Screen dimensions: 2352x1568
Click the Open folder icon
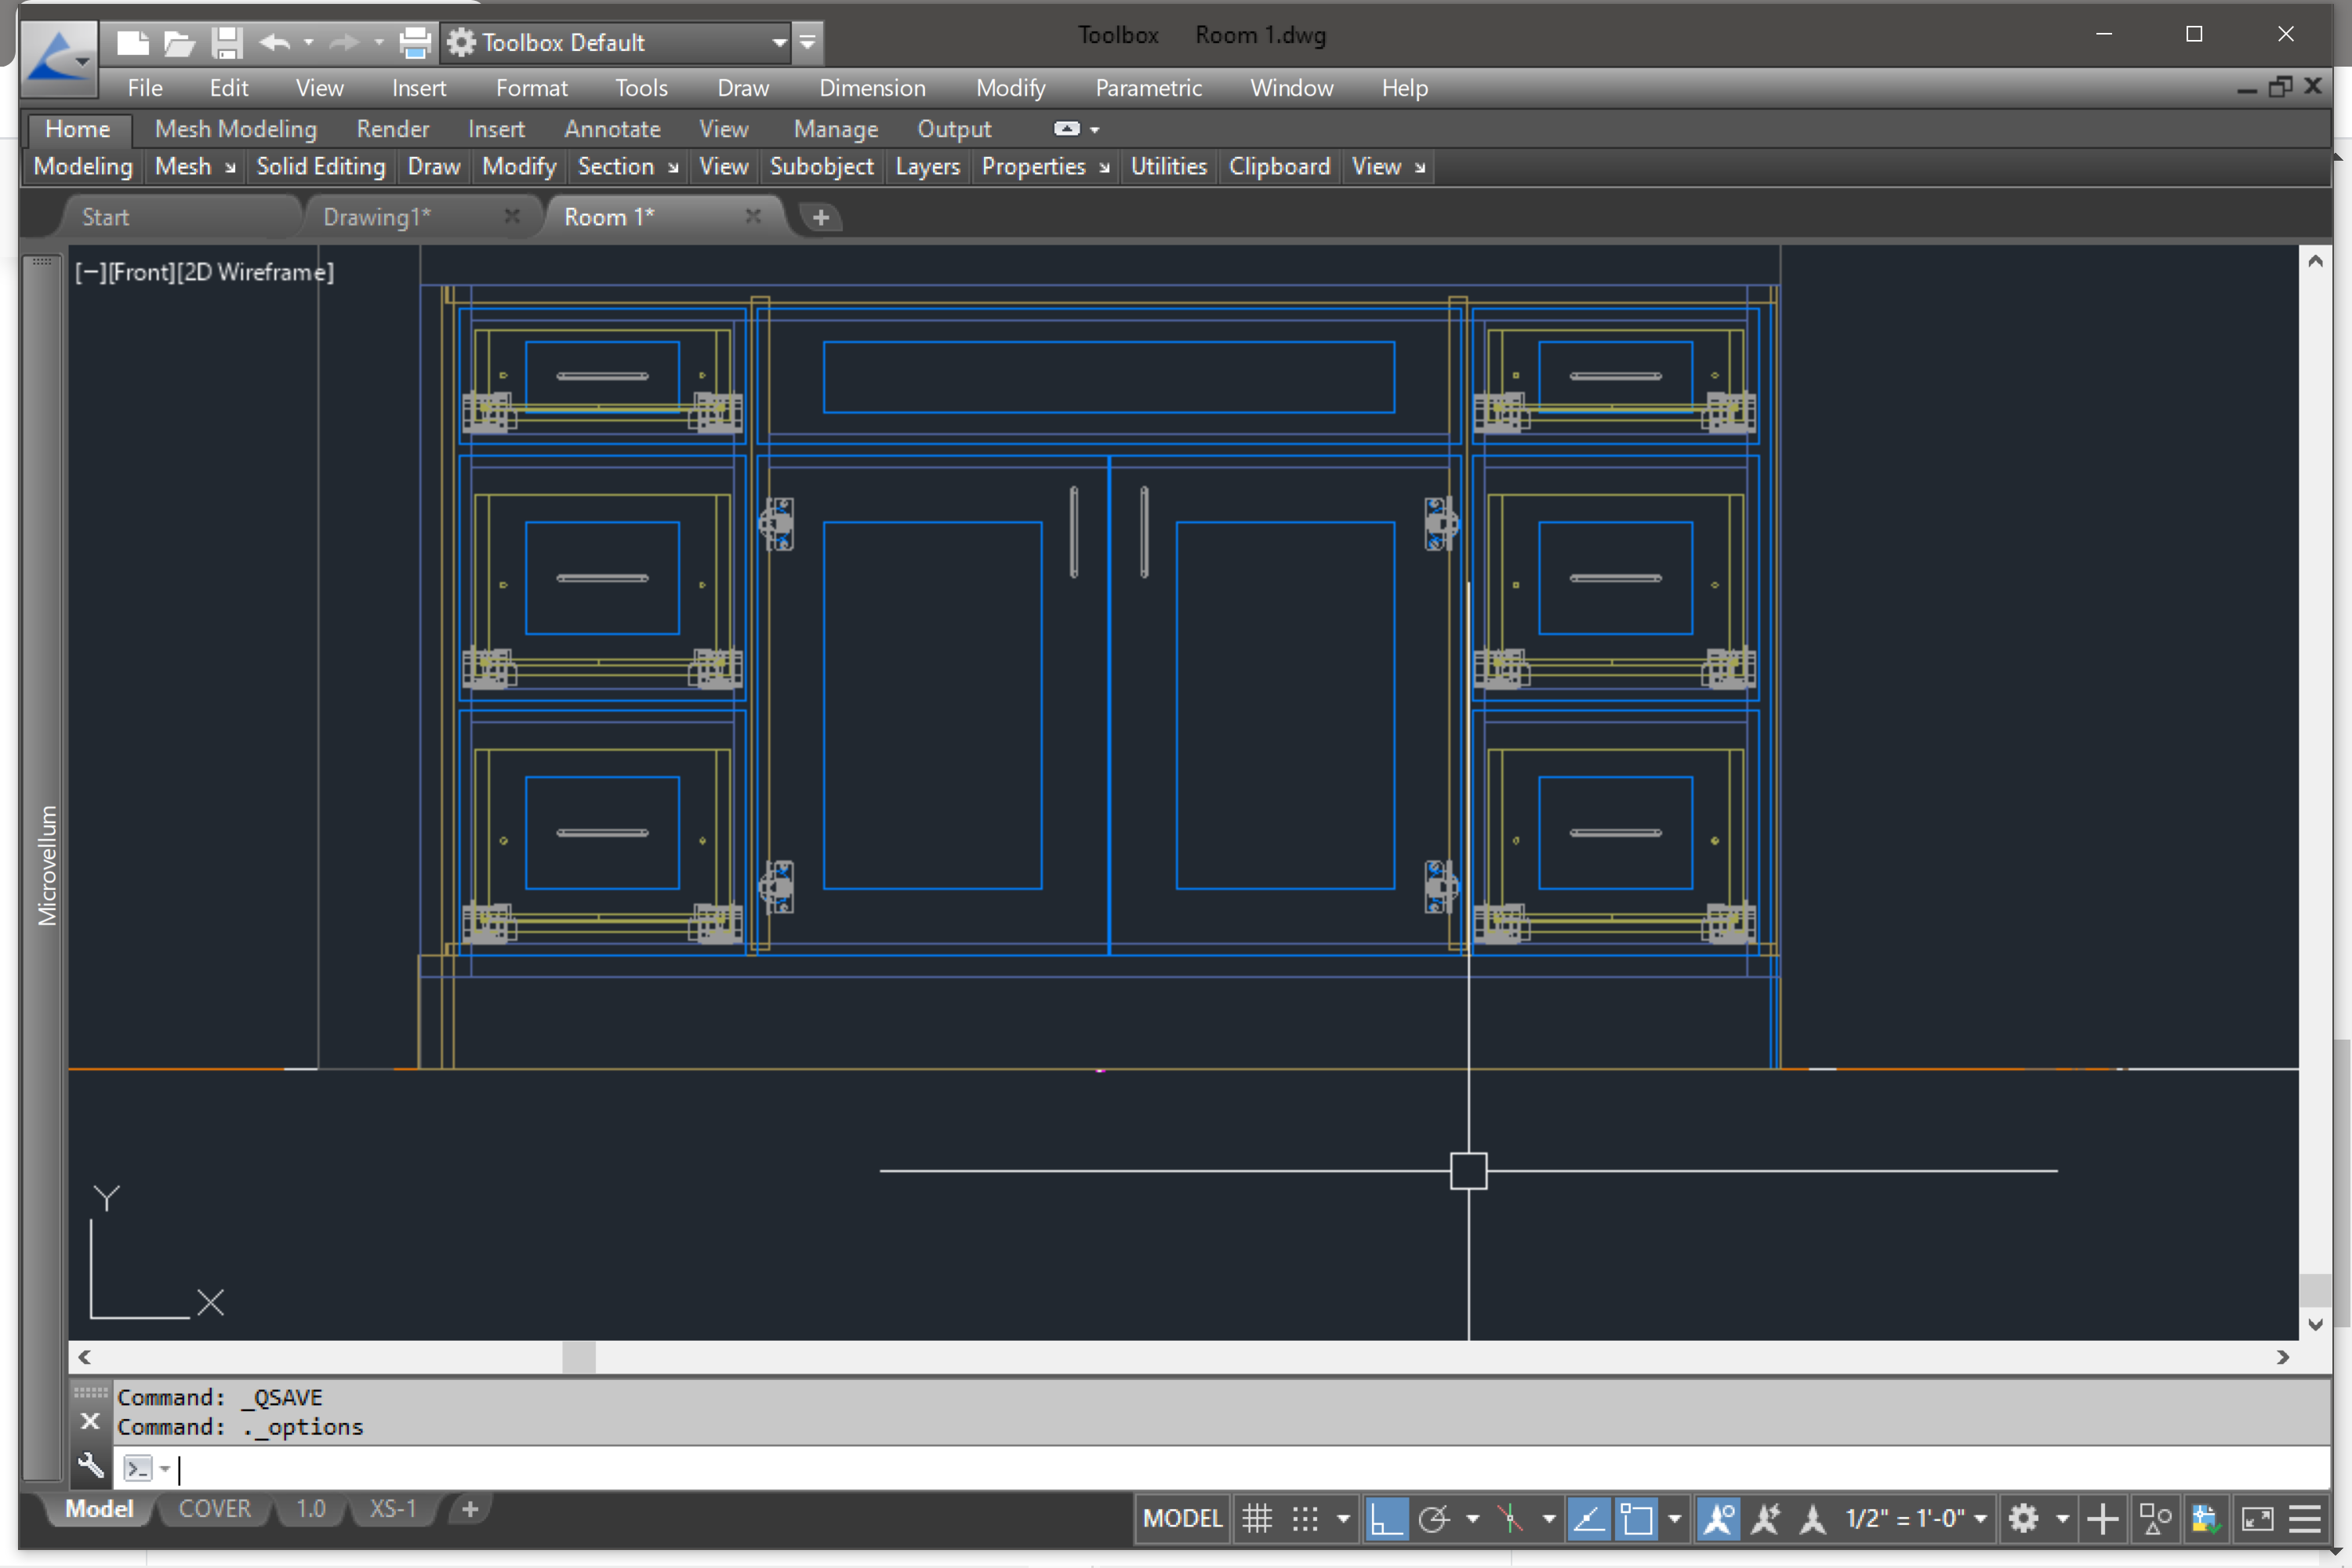tap(179, 42)
